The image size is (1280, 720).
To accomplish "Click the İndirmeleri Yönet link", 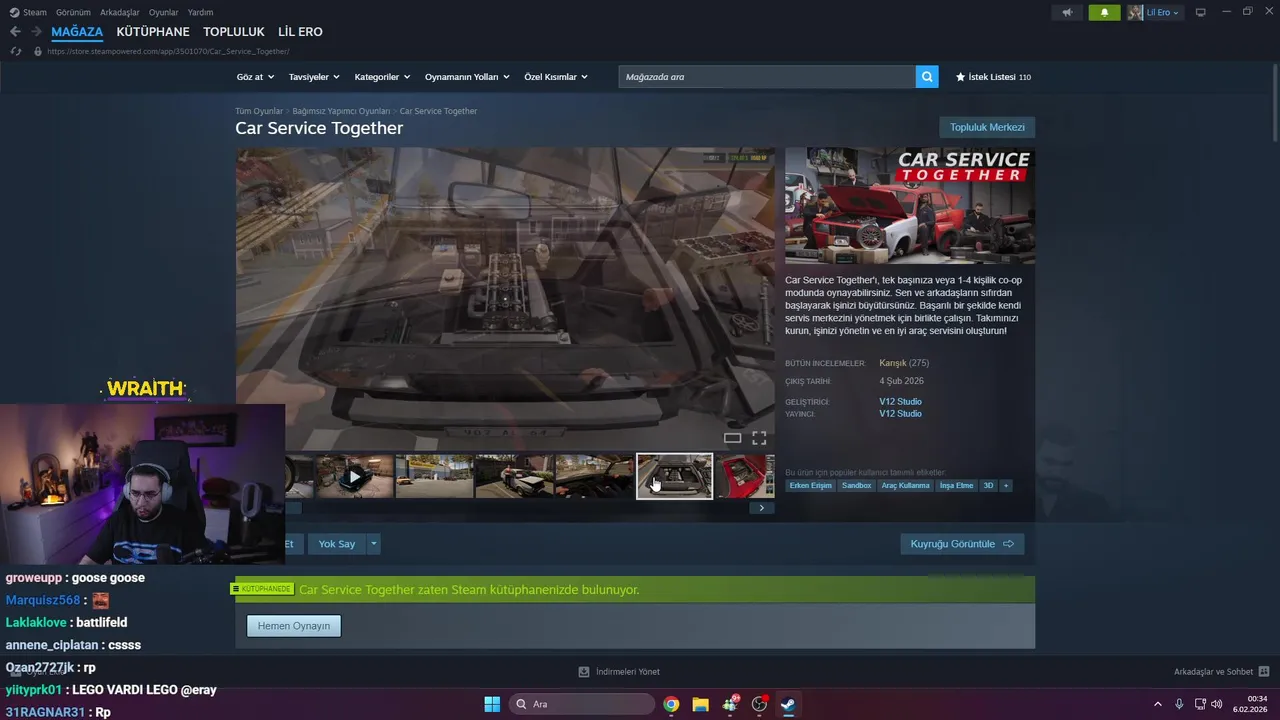I will pos(627,672).
